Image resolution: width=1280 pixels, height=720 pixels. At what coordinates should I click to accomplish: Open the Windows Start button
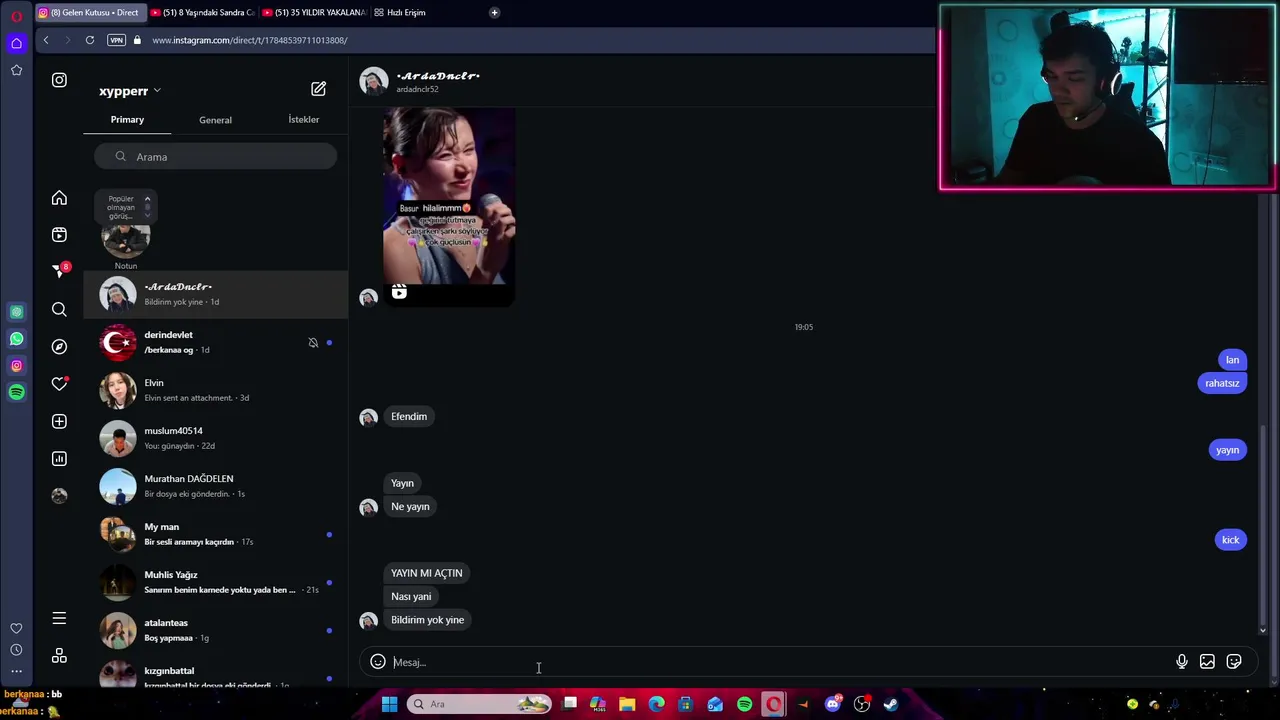click(x=389, y=704)
